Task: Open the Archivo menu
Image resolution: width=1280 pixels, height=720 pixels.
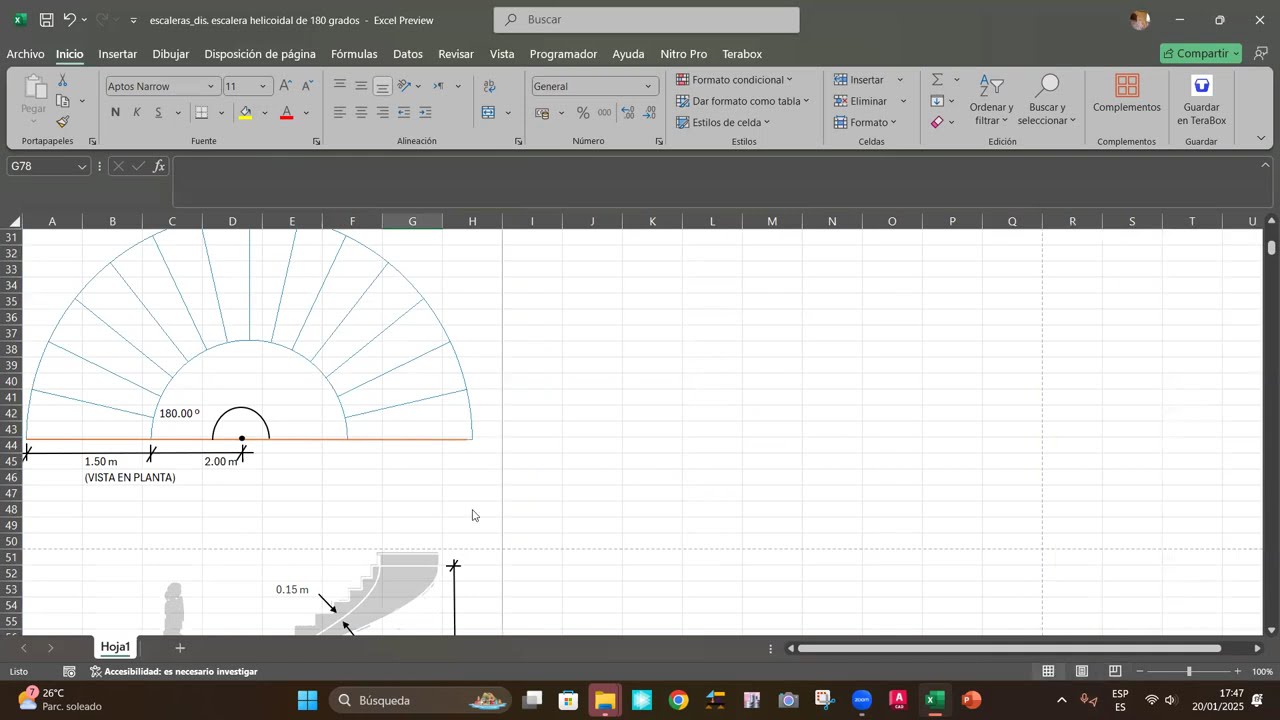Action: pos(25,54)
